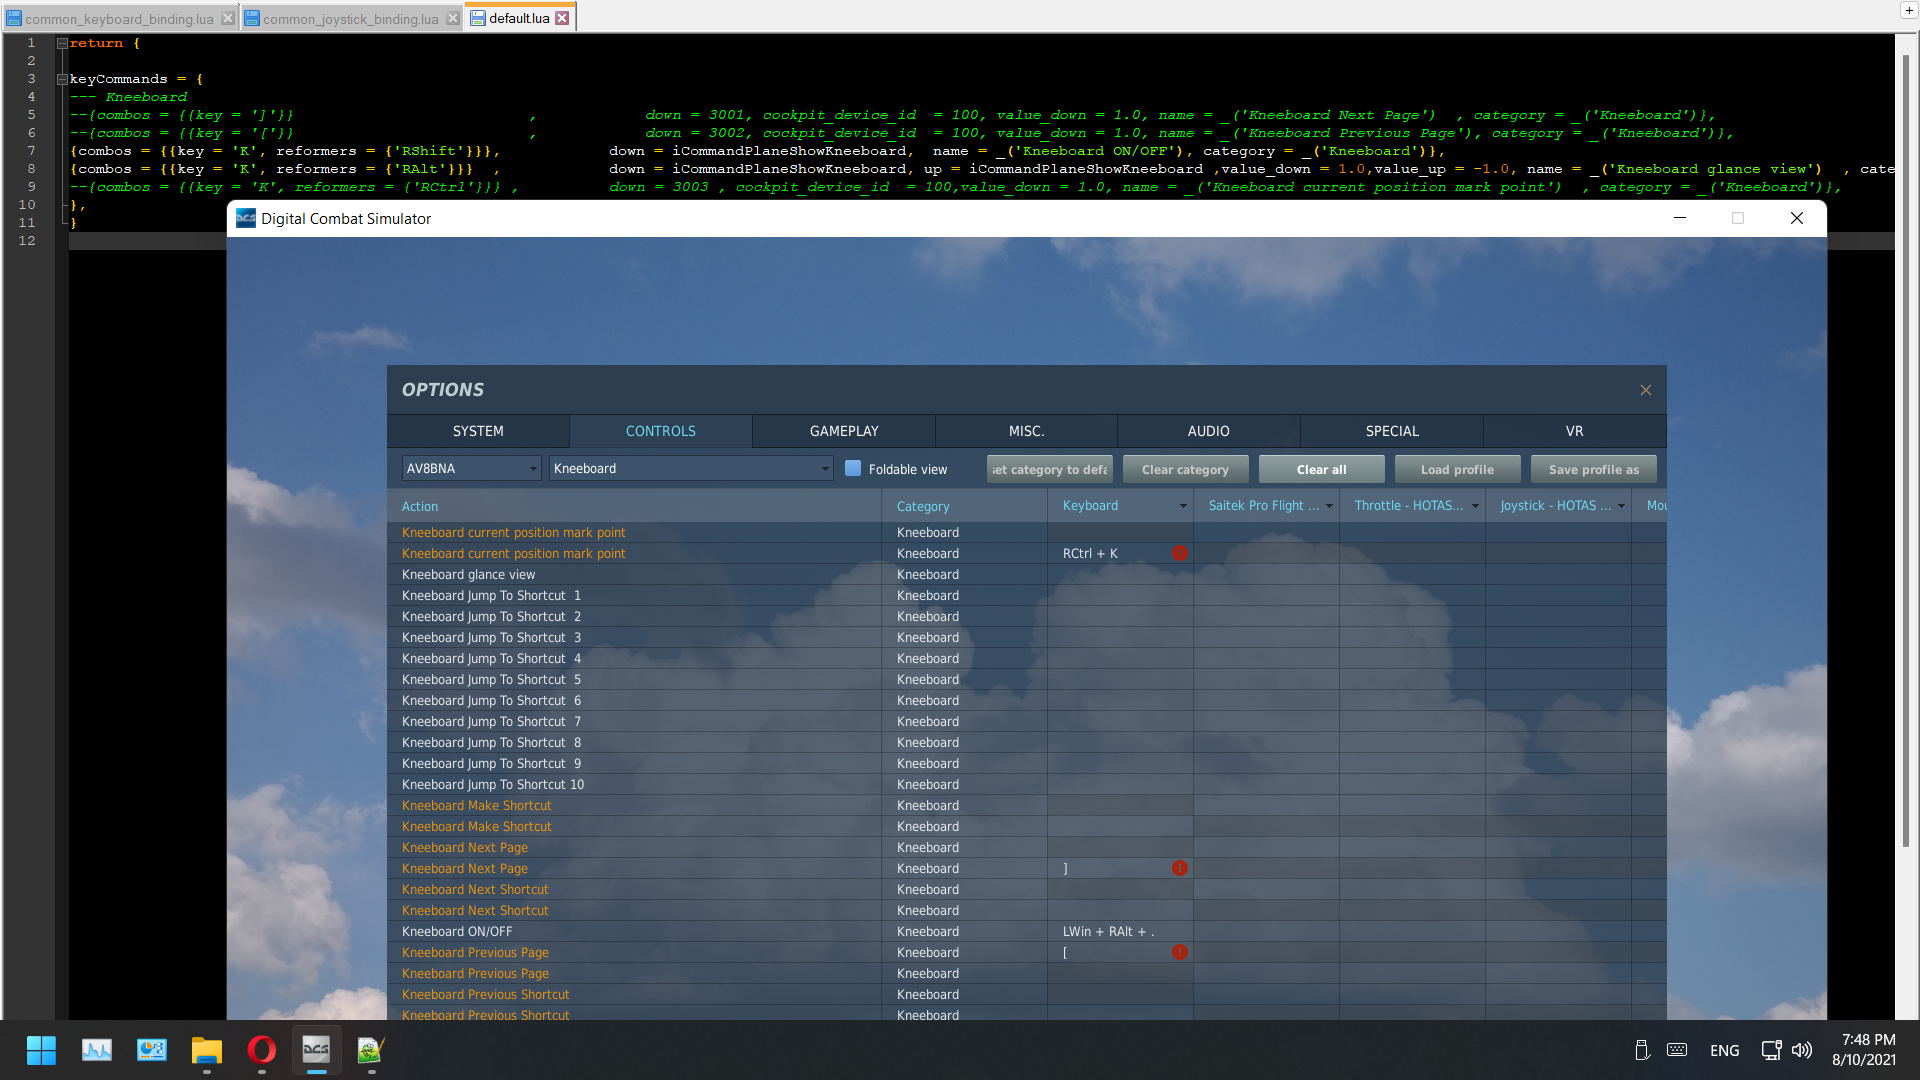Open the Opera browser from taskbar

pyautogui.click(x=261, y=1050)
